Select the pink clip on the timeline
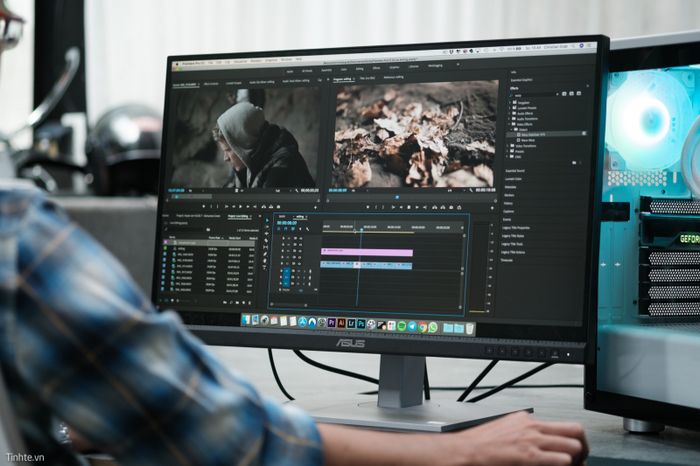Screen dimensions: 700x466 click(x=366, y=253)
